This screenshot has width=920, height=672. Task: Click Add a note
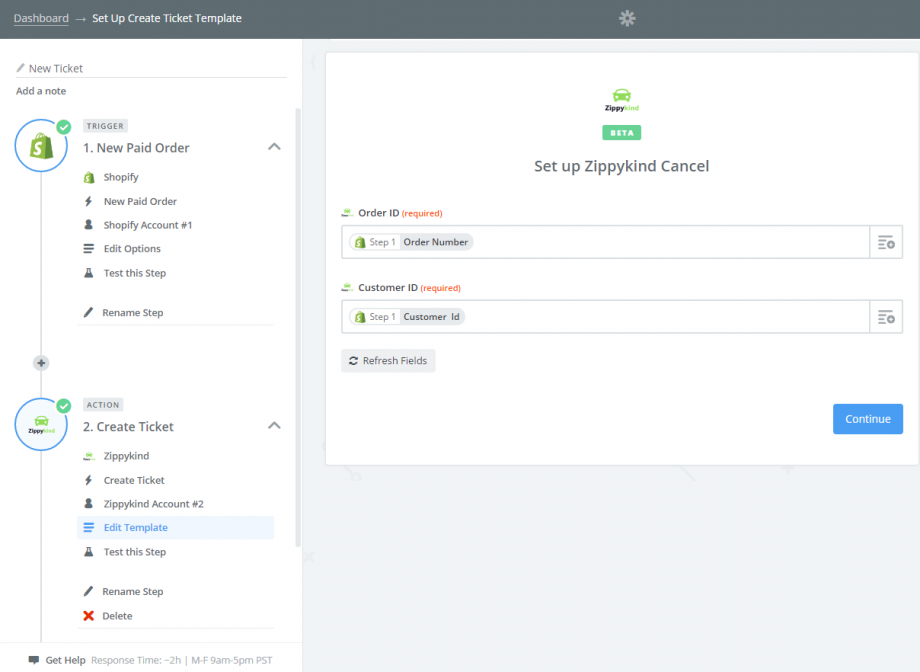pyautogui.click(x=41, y=91)
